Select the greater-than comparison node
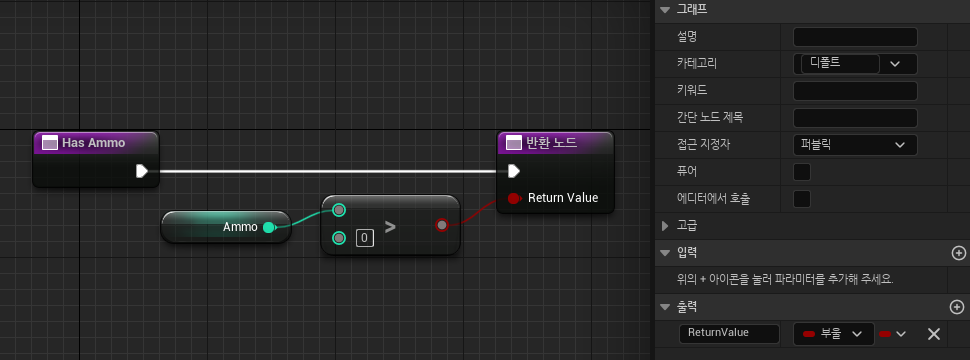The height and width of the screenshot is (360, 970). click(x=390, y=225)
